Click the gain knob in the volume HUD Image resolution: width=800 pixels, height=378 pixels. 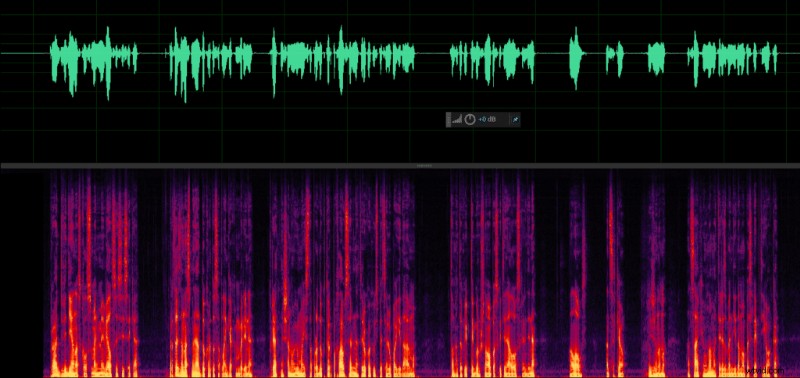(470, 119)
